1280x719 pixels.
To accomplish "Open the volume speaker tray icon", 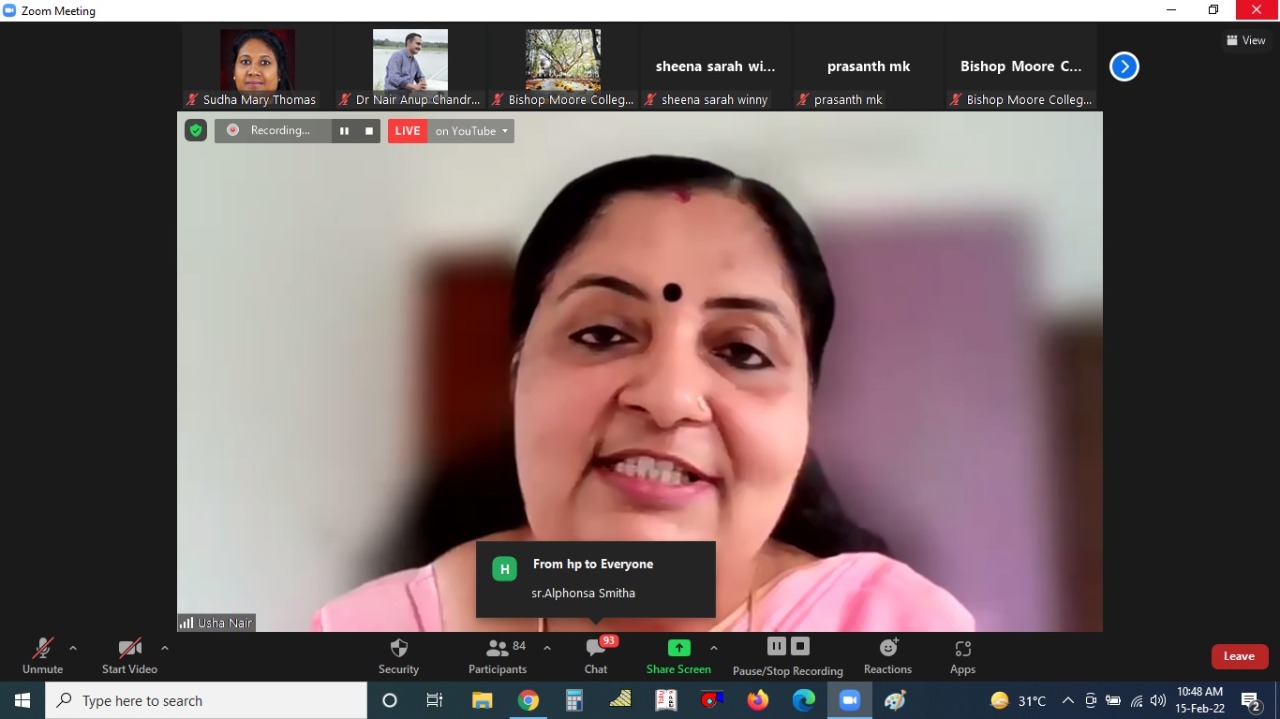I will 1158,700.
